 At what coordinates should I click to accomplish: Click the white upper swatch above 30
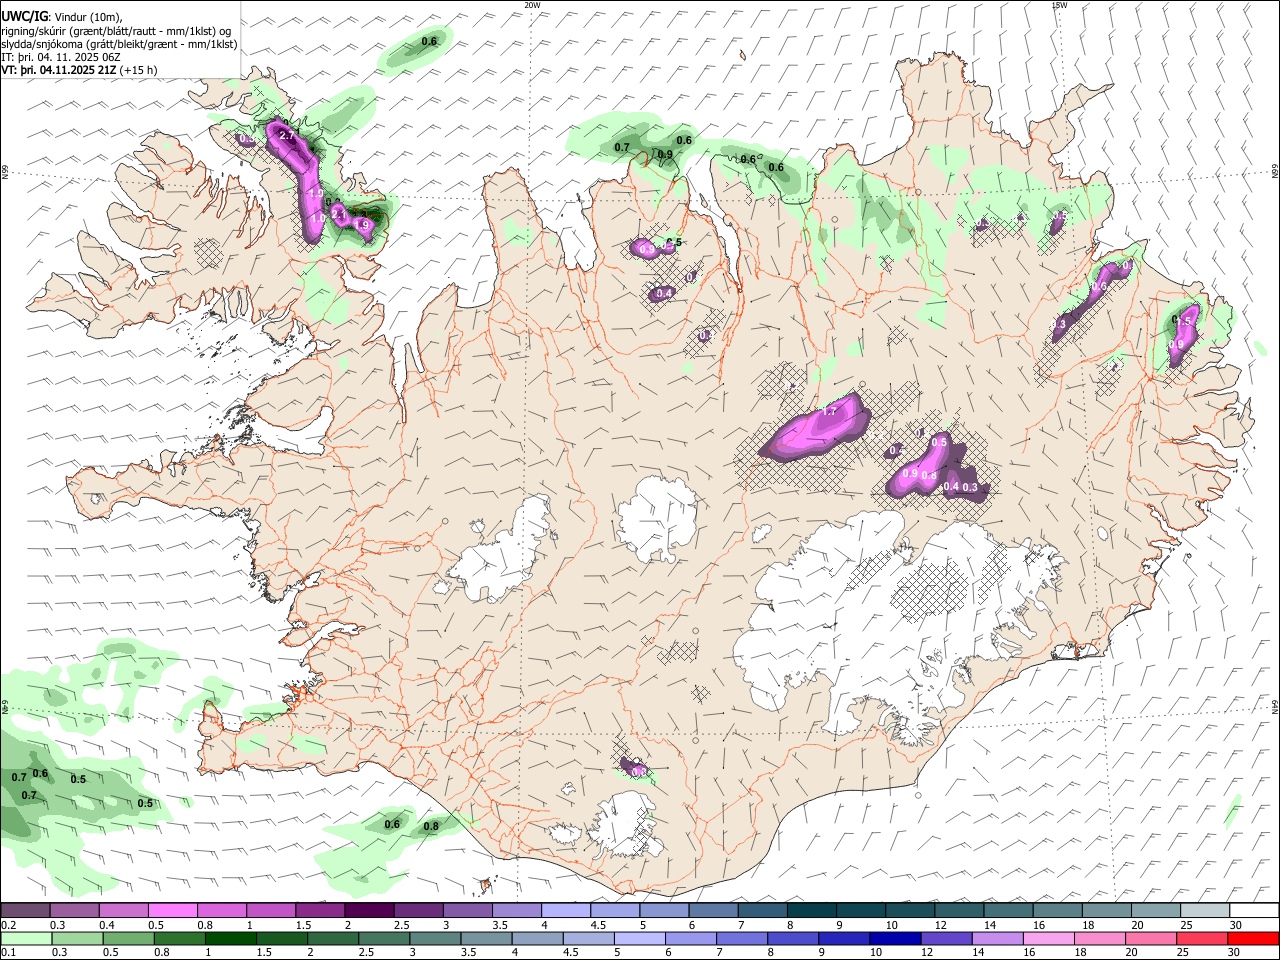pos(1254,911)
